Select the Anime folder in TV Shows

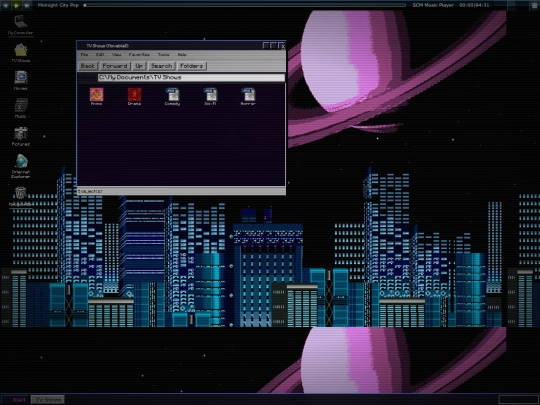pyautogui.click(x=96, y=95)
